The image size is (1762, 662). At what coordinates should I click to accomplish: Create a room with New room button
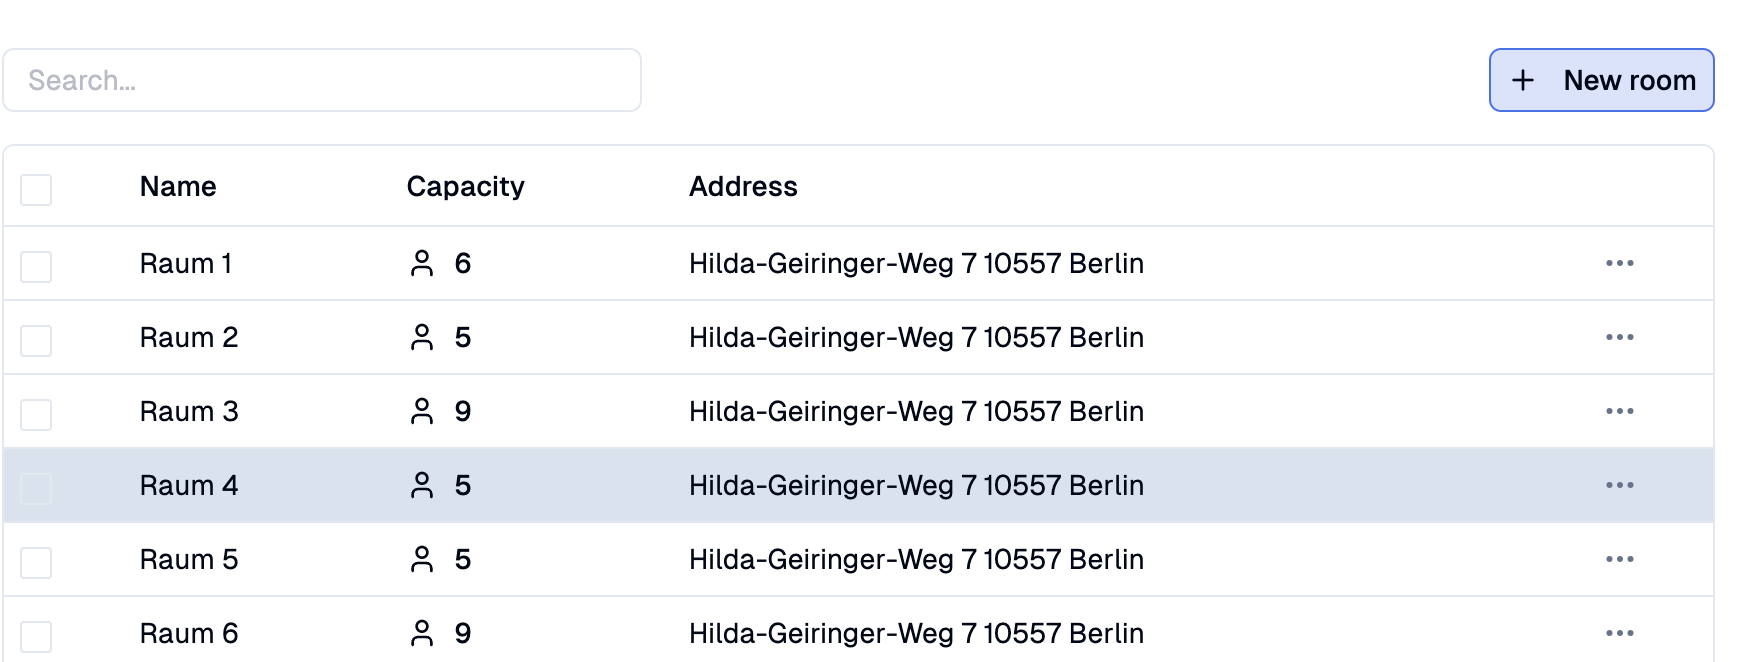[x=1601, y=80]
